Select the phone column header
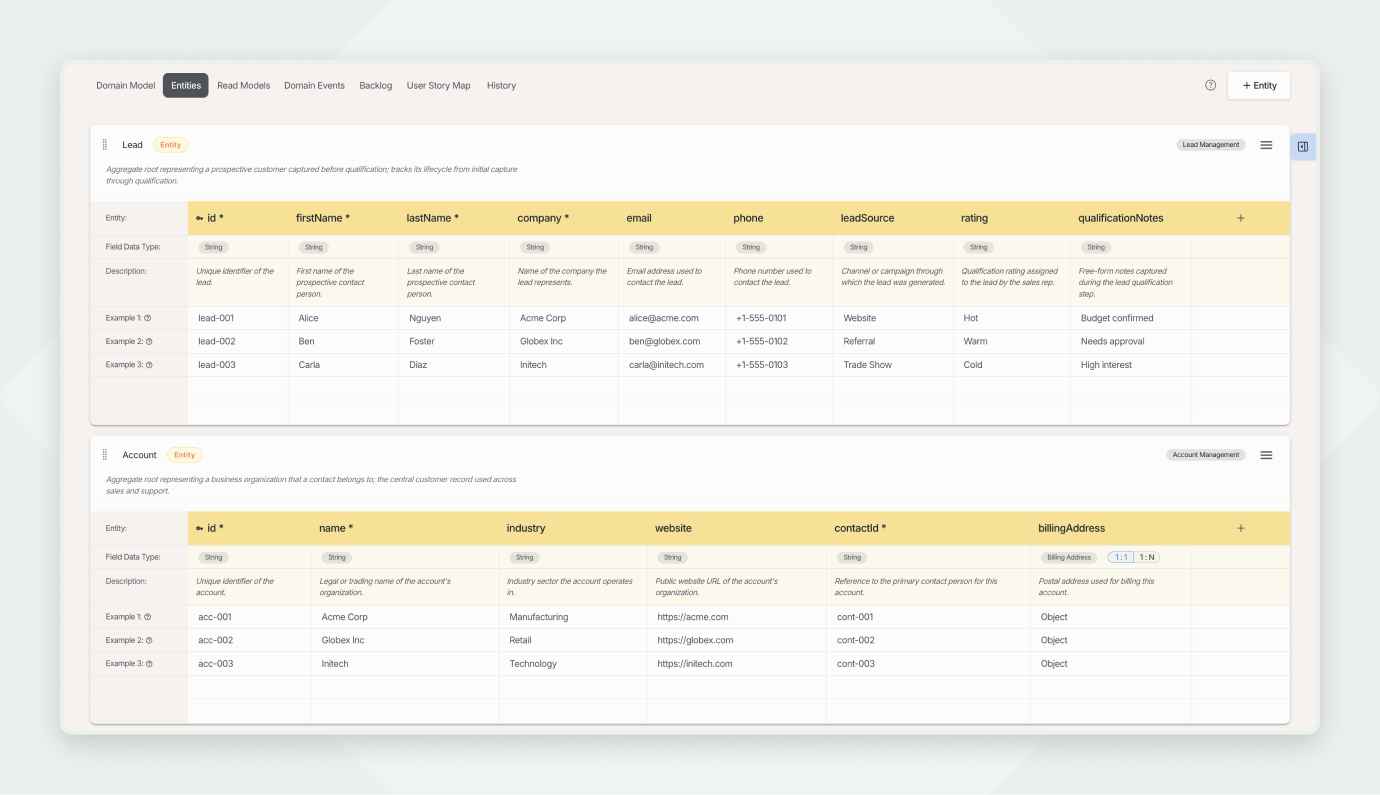 pos(779,218)
